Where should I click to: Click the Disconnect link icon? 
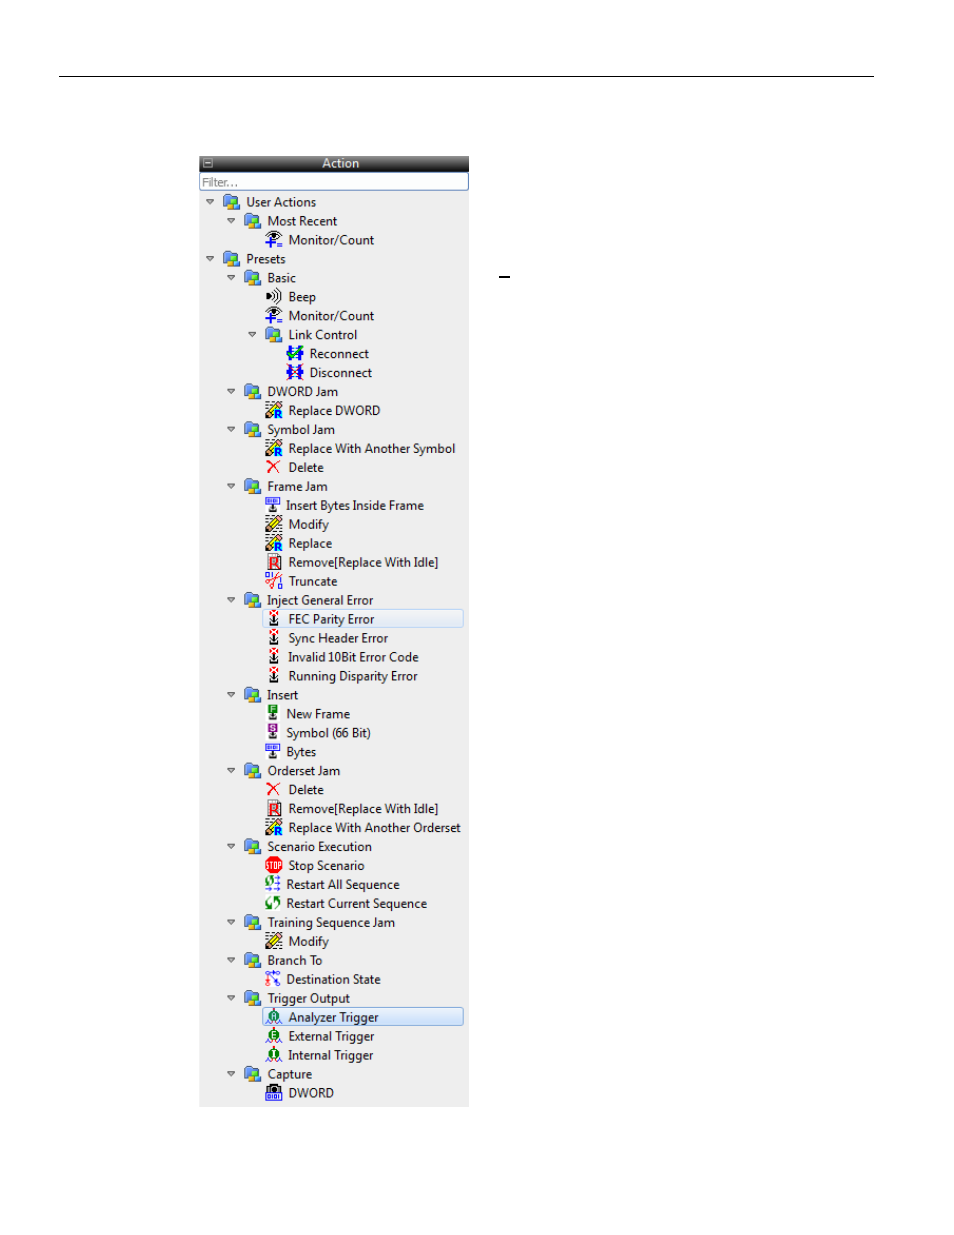pyautogui.click(x=295, y=373)
